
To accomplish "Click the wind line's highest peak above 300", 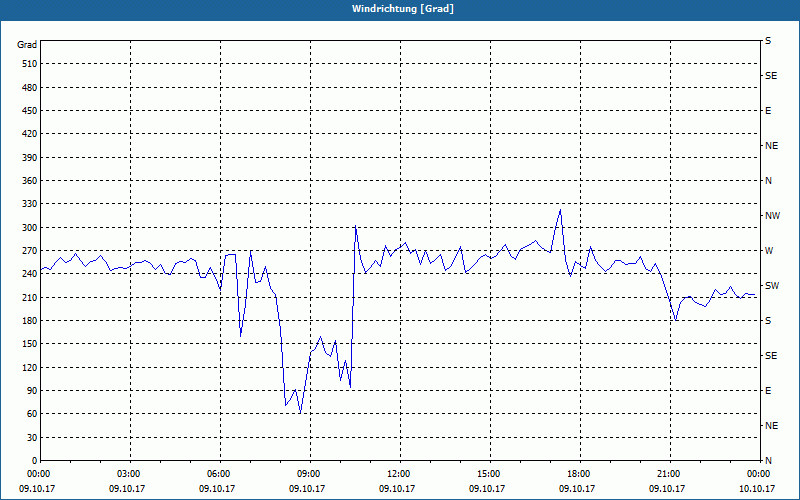I will 560,210.
